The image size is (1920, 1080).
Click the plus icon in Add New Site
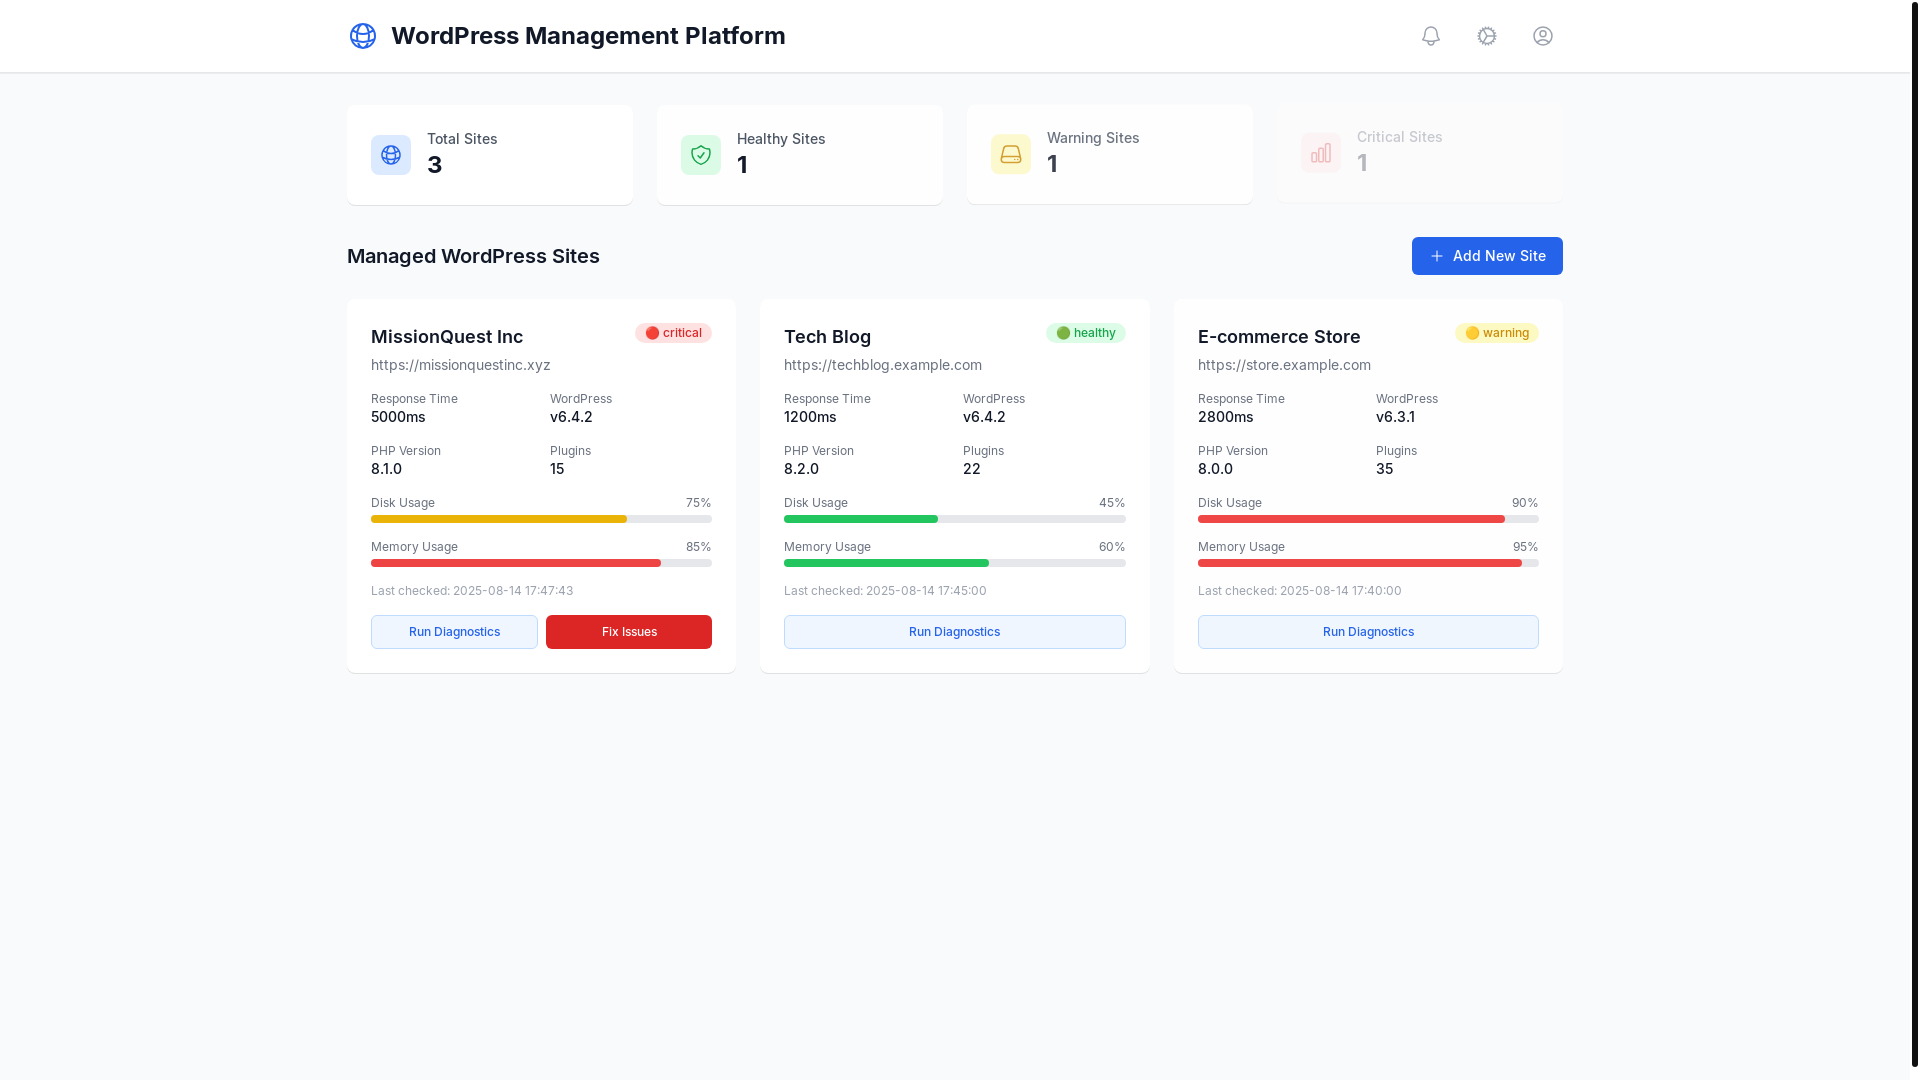click(1437, 256)
